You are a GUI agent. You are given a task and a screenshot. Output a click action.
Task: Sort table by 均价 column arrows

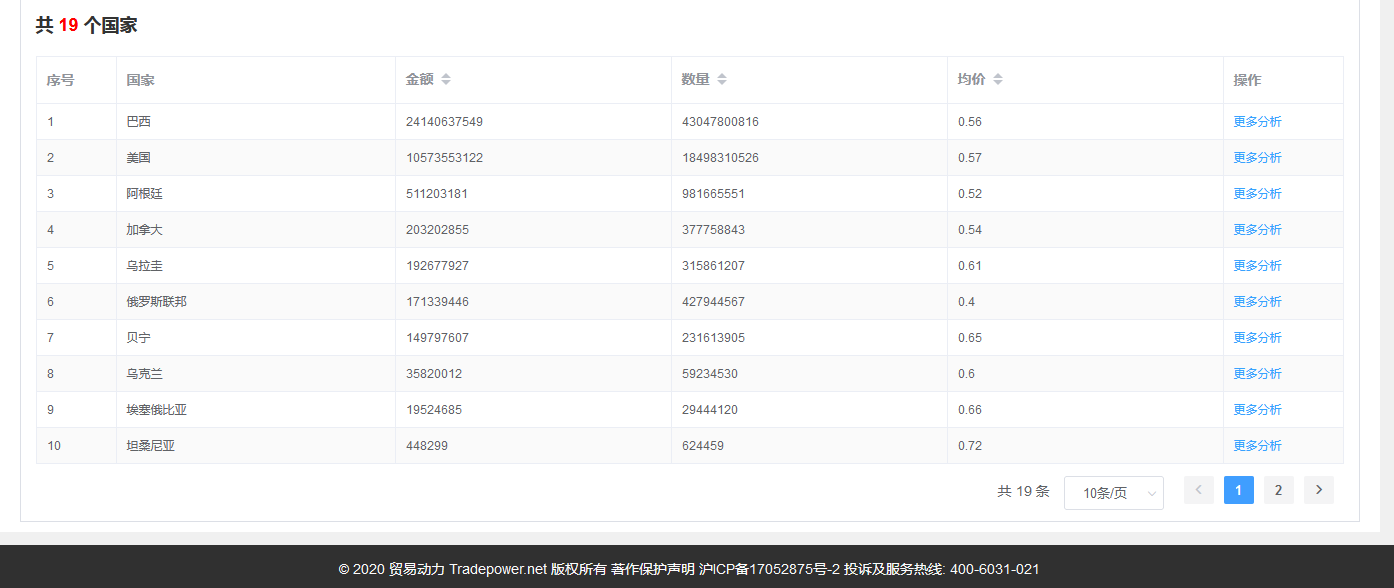[x=997, y=79]
